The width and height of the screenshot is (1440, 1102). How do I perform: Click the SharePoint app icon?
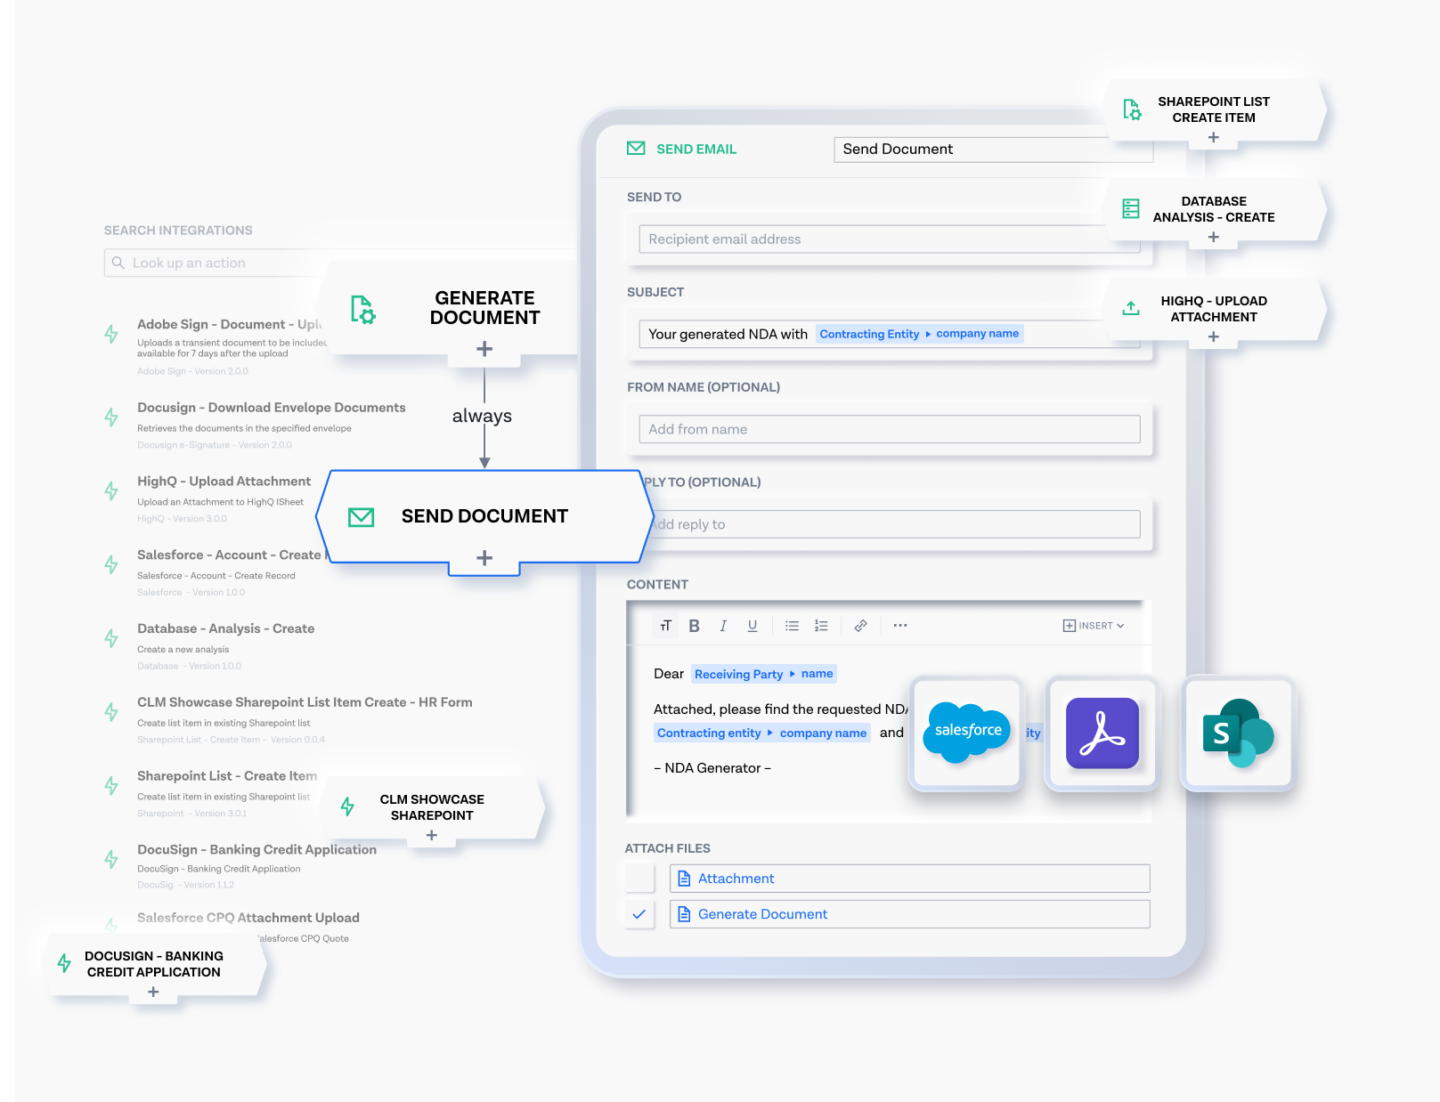[1237, 732]
